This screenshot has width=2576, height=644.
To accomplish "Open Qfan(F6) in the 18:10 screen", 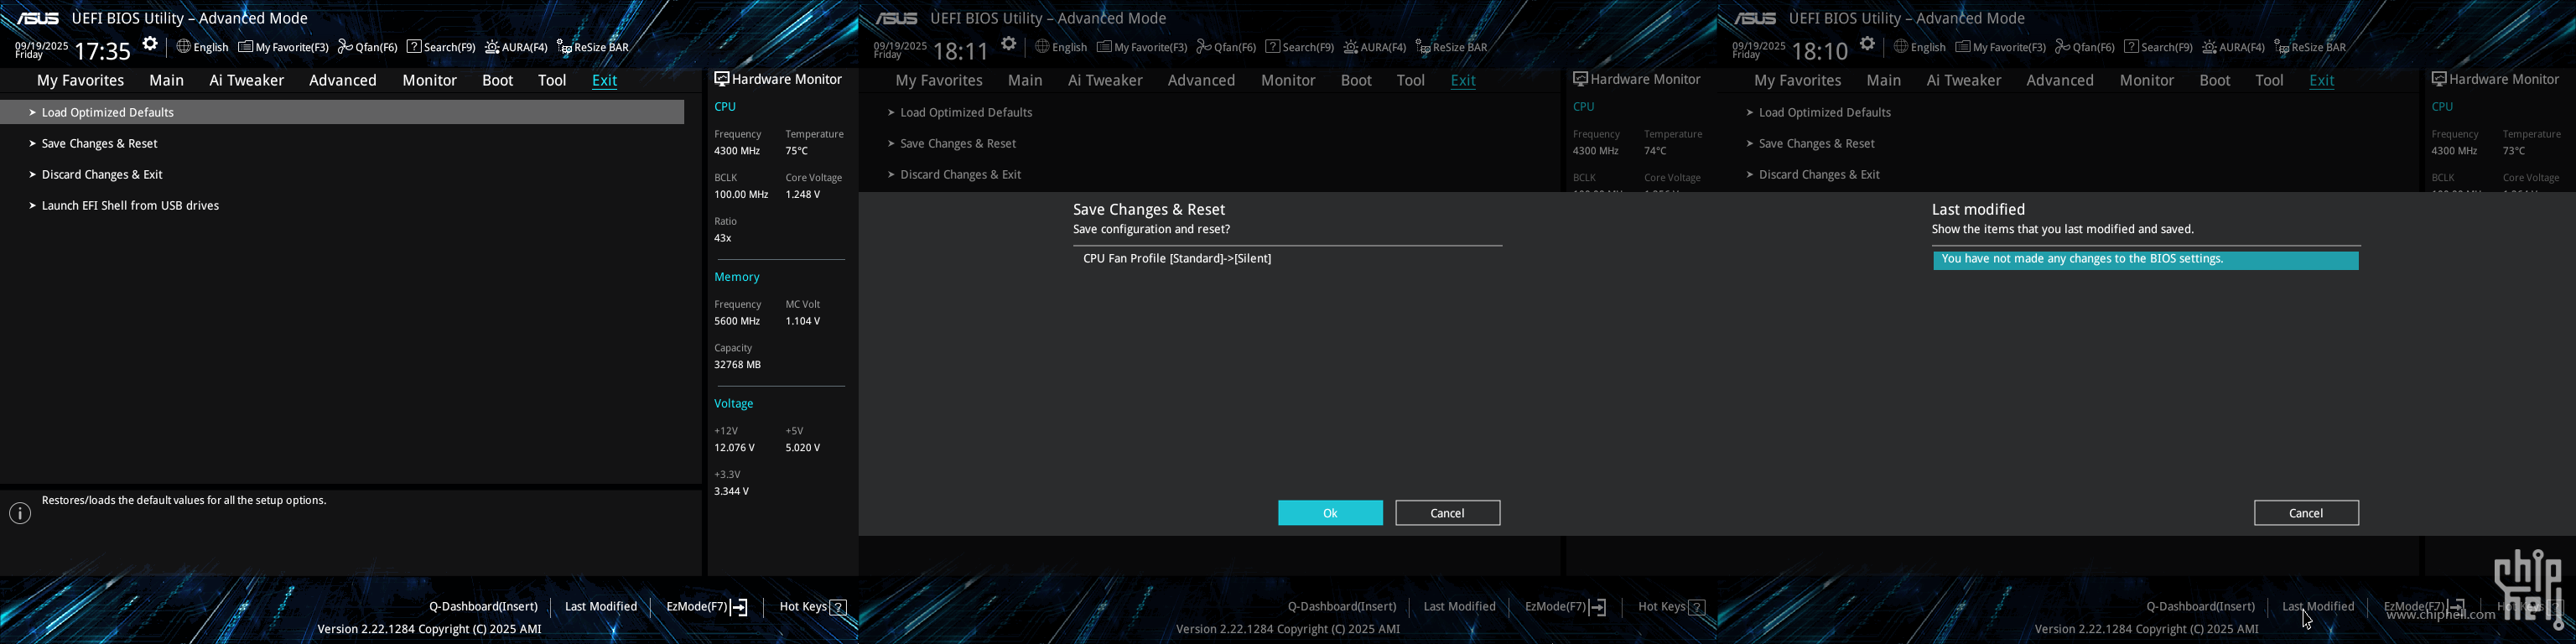I will coord(2086,47).
